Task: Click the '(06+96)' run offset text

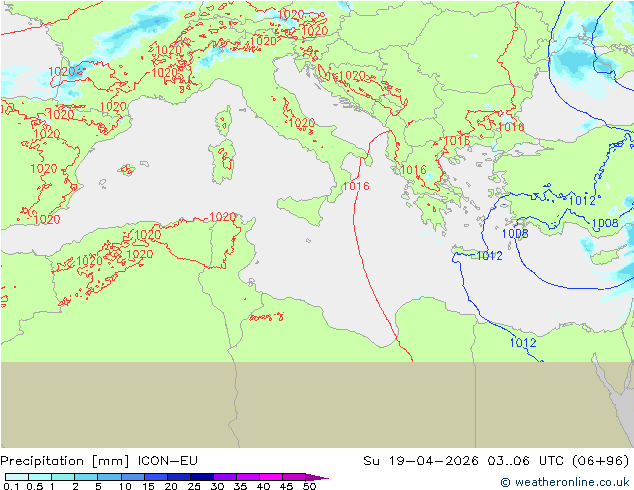Action: (x=600, y=461)
